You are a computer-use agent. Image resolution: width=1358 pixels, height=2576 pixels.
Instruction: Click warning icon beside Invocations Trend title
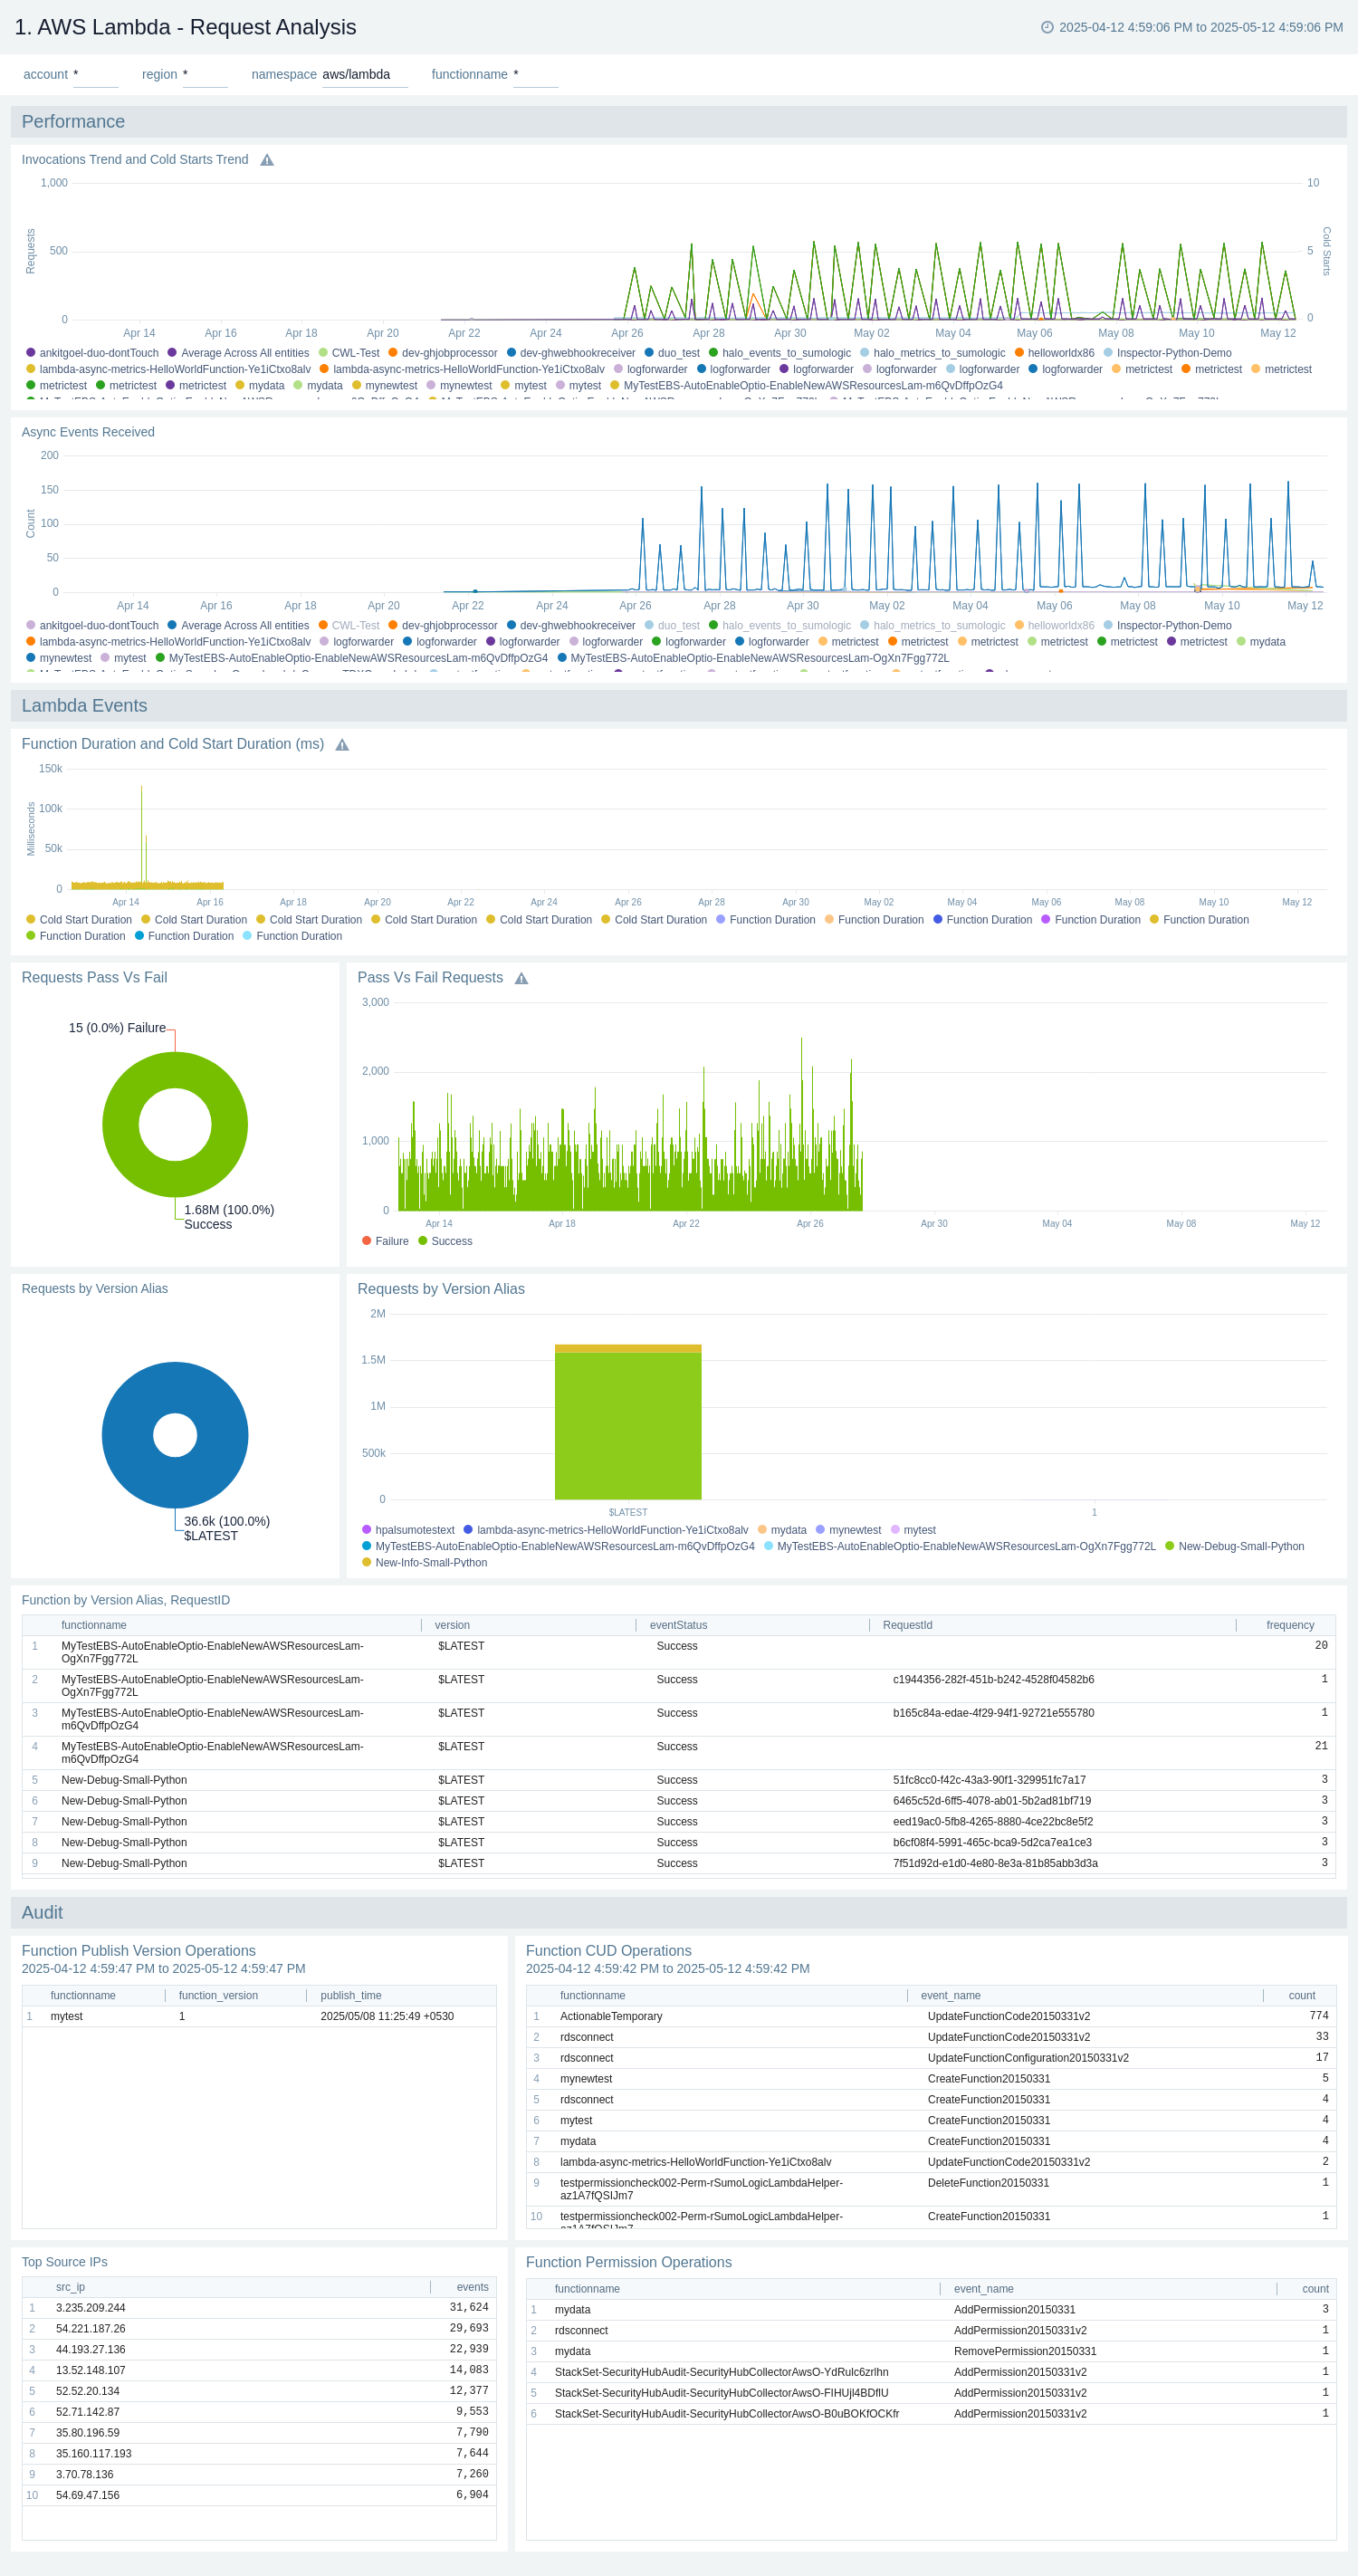click(x=267, y=160)
